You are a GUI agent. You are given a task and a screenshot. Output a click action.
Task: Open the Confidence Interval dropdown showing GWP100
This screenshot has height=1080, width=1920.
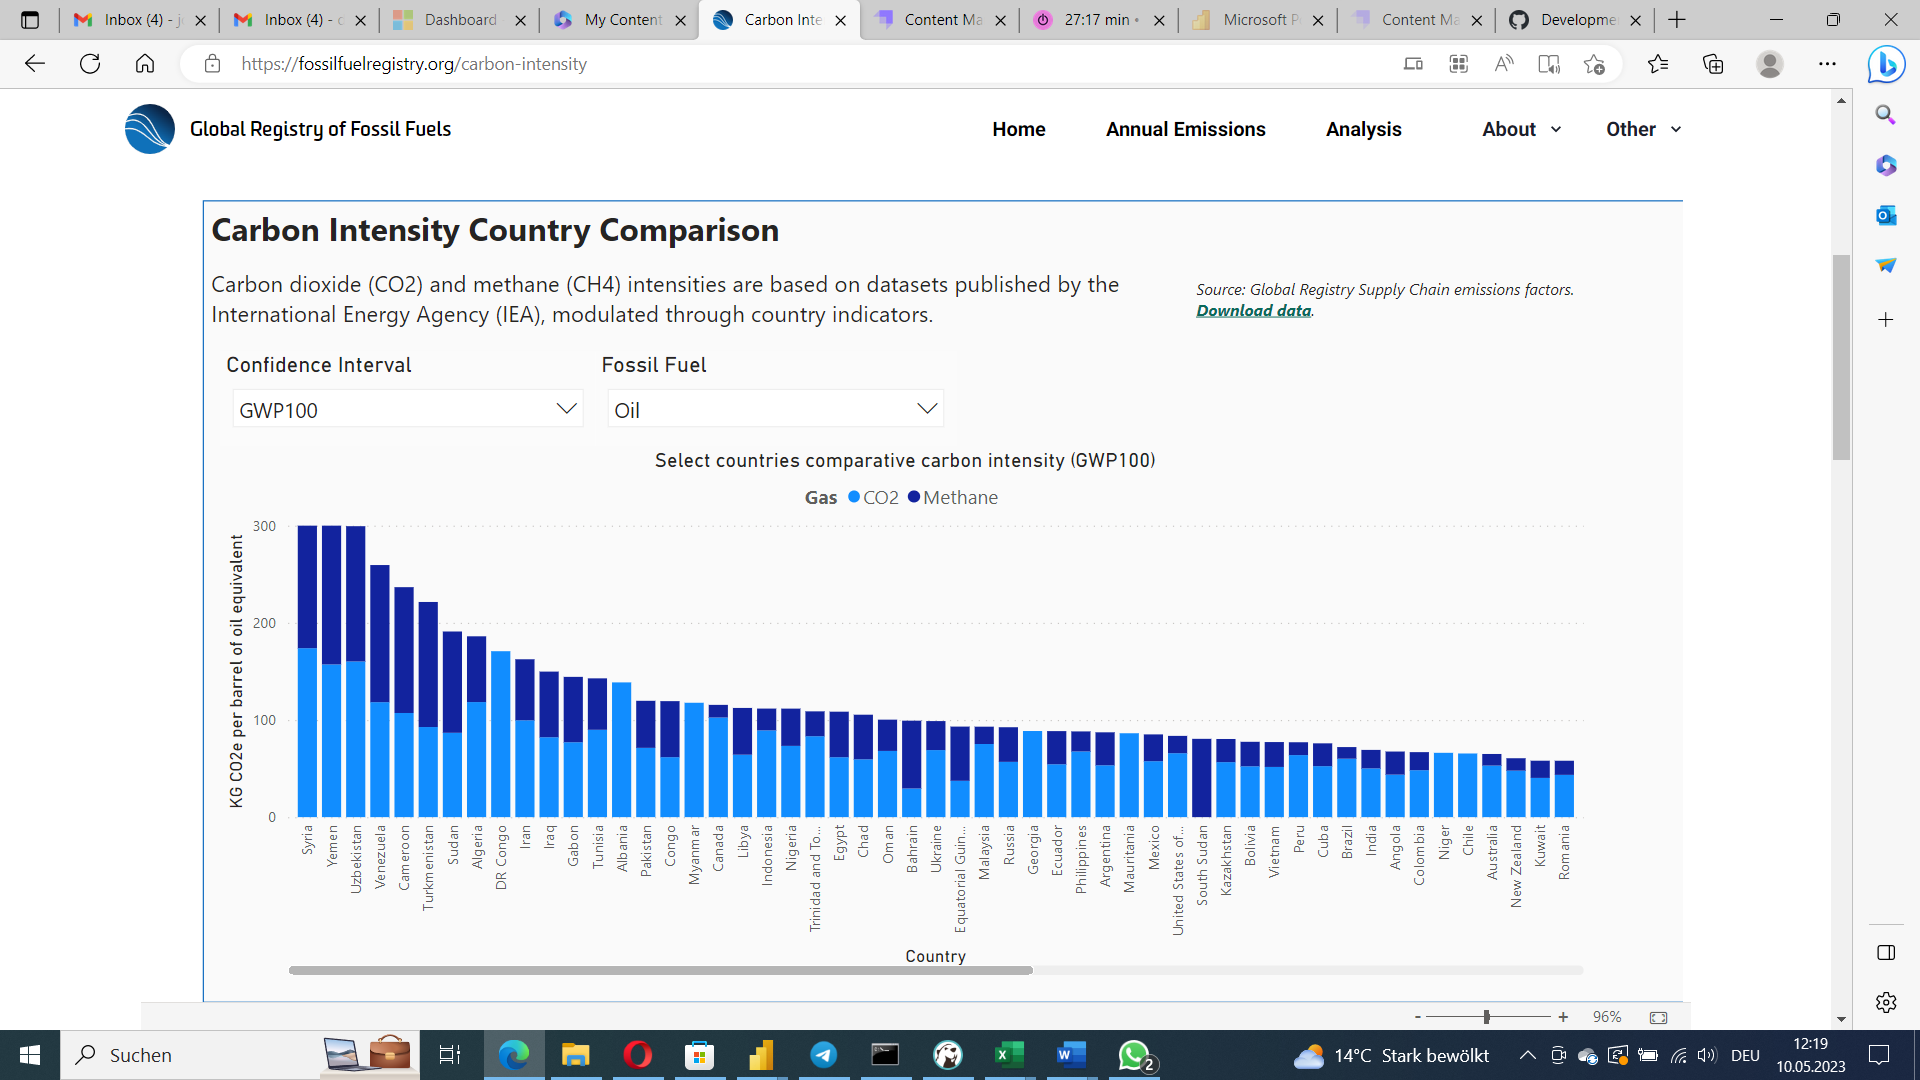[x=406, y=409]
